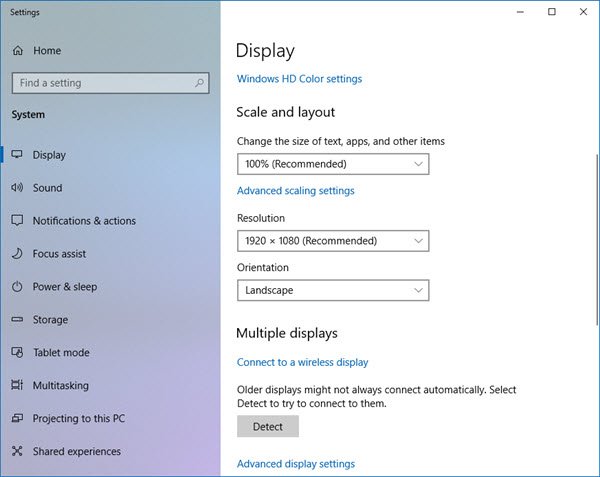The width and height of the screenshot is (600, 477).
Task: Open the 1920 × 1080 resolution dropdown
Action: (x=333, y=241)
